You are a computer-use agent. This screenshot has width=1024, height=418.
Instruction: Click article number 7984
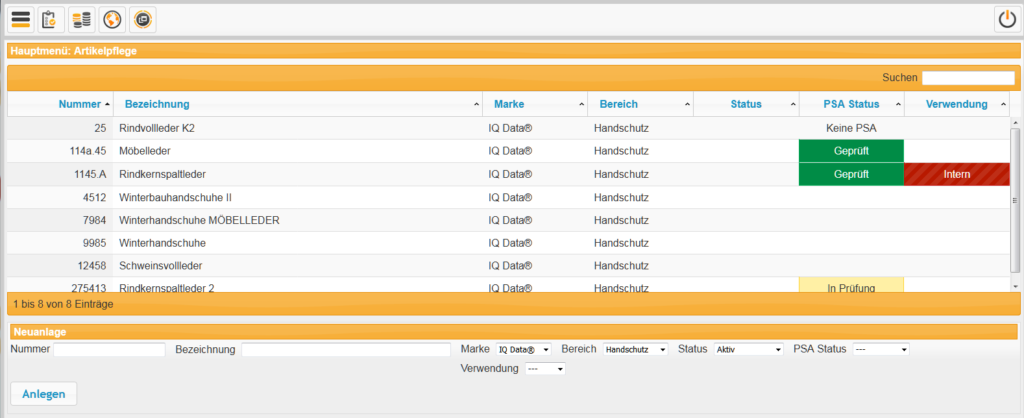tap(95, 220)
